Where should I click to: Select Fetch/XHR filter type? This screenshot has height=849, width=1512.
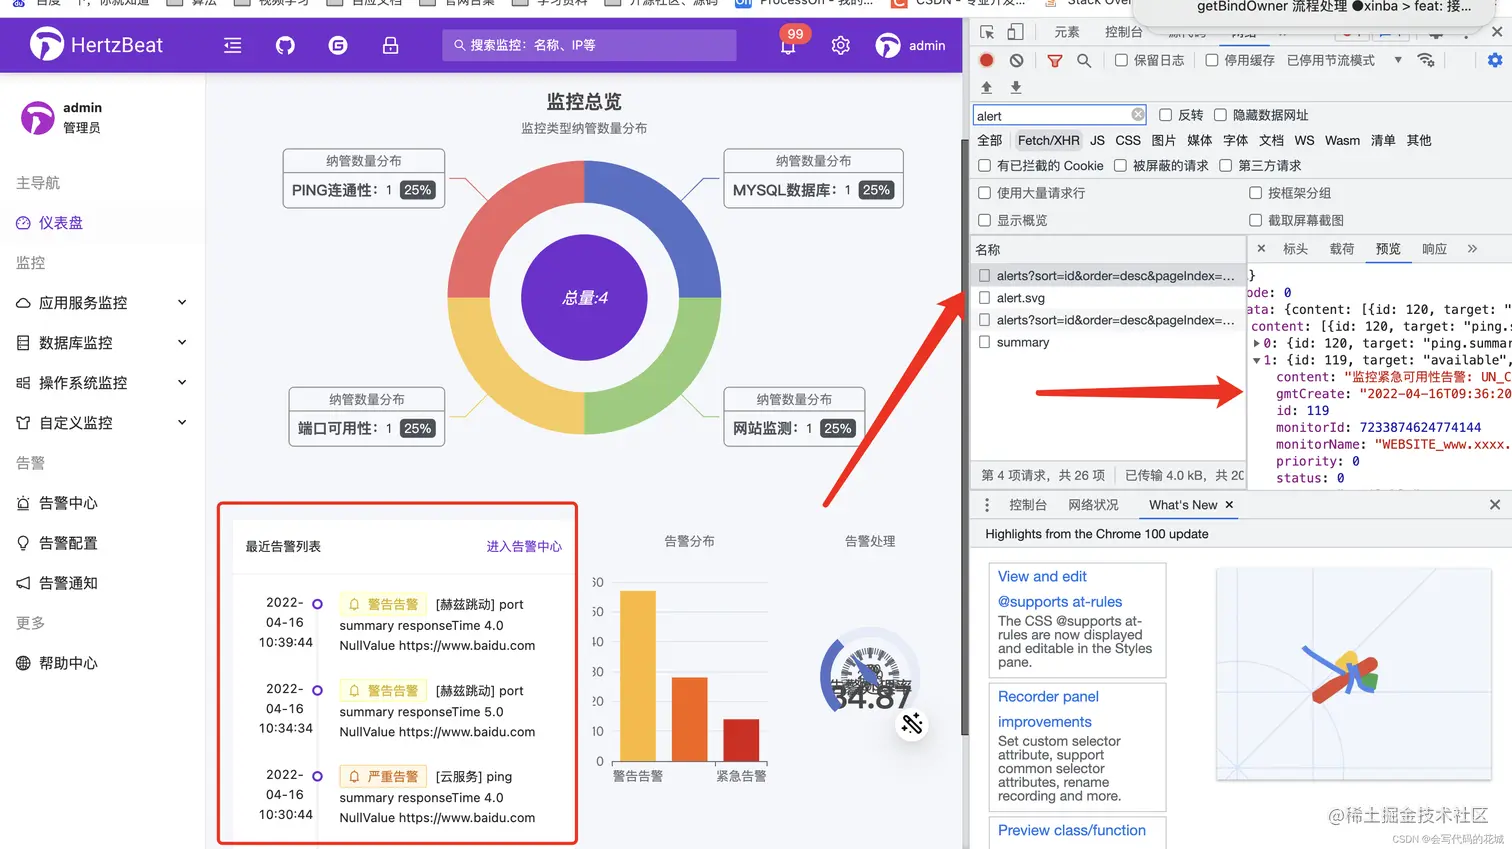[x=1048, y=140]
